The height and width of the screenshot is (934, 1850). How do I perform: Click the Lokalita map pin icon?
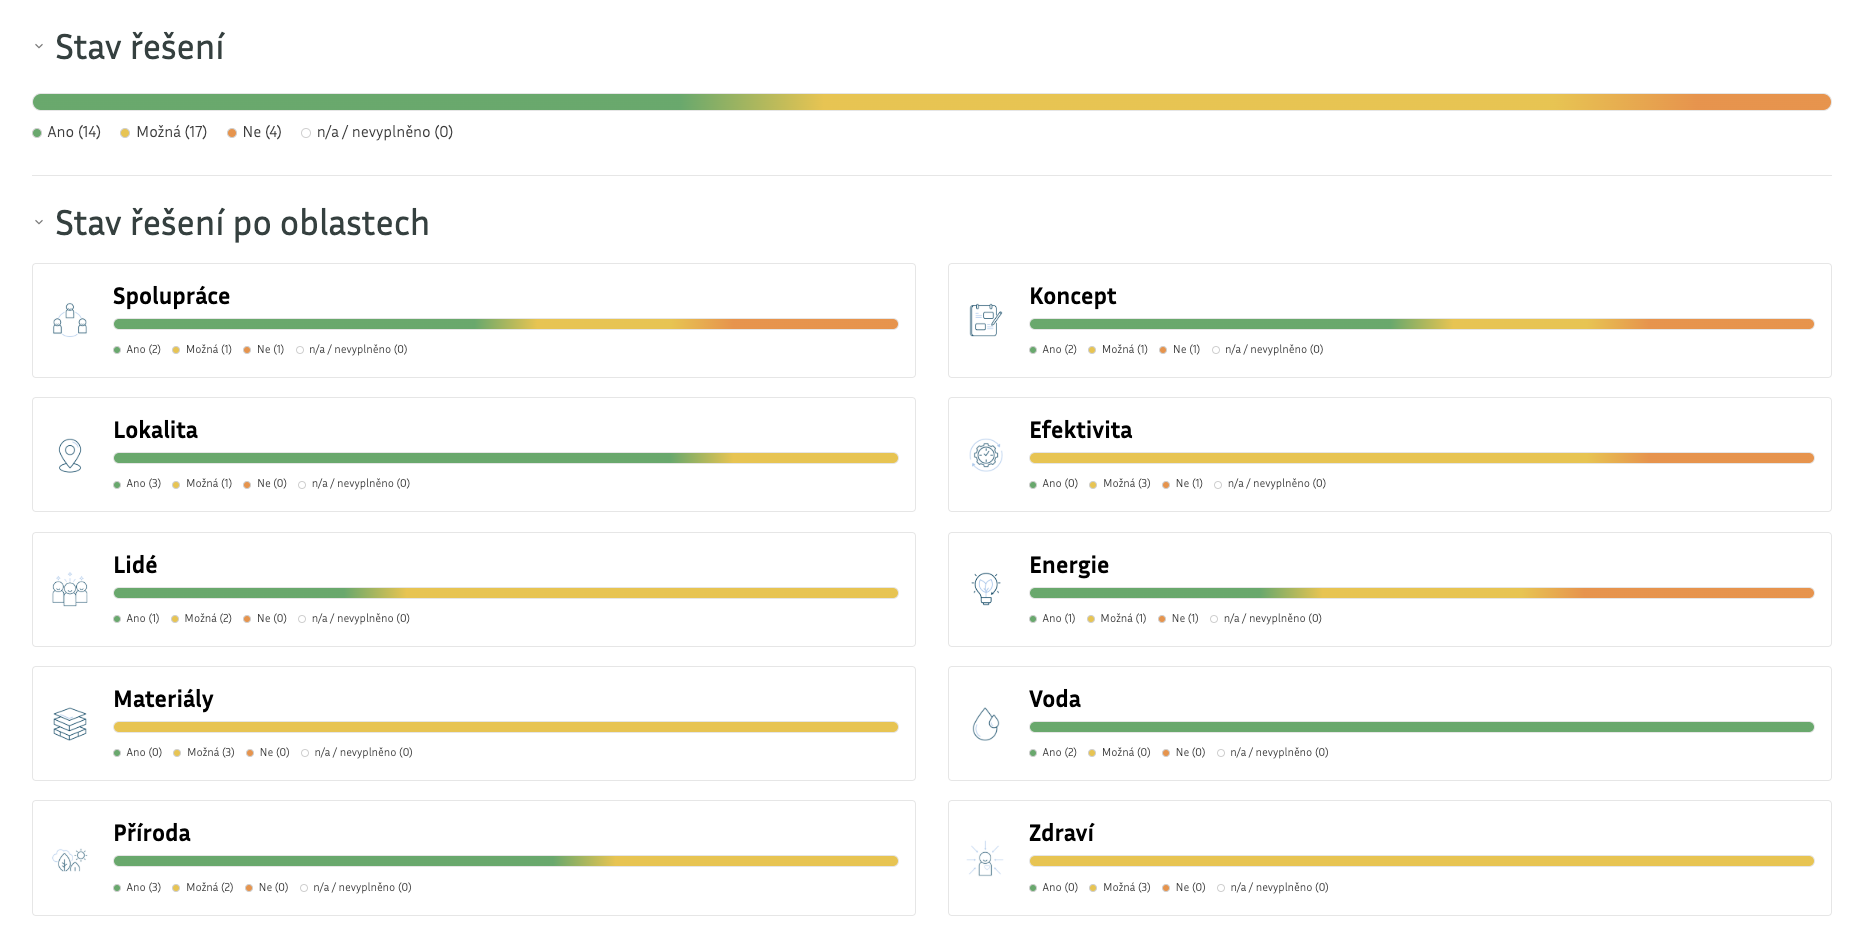click(x=70, y=455)
